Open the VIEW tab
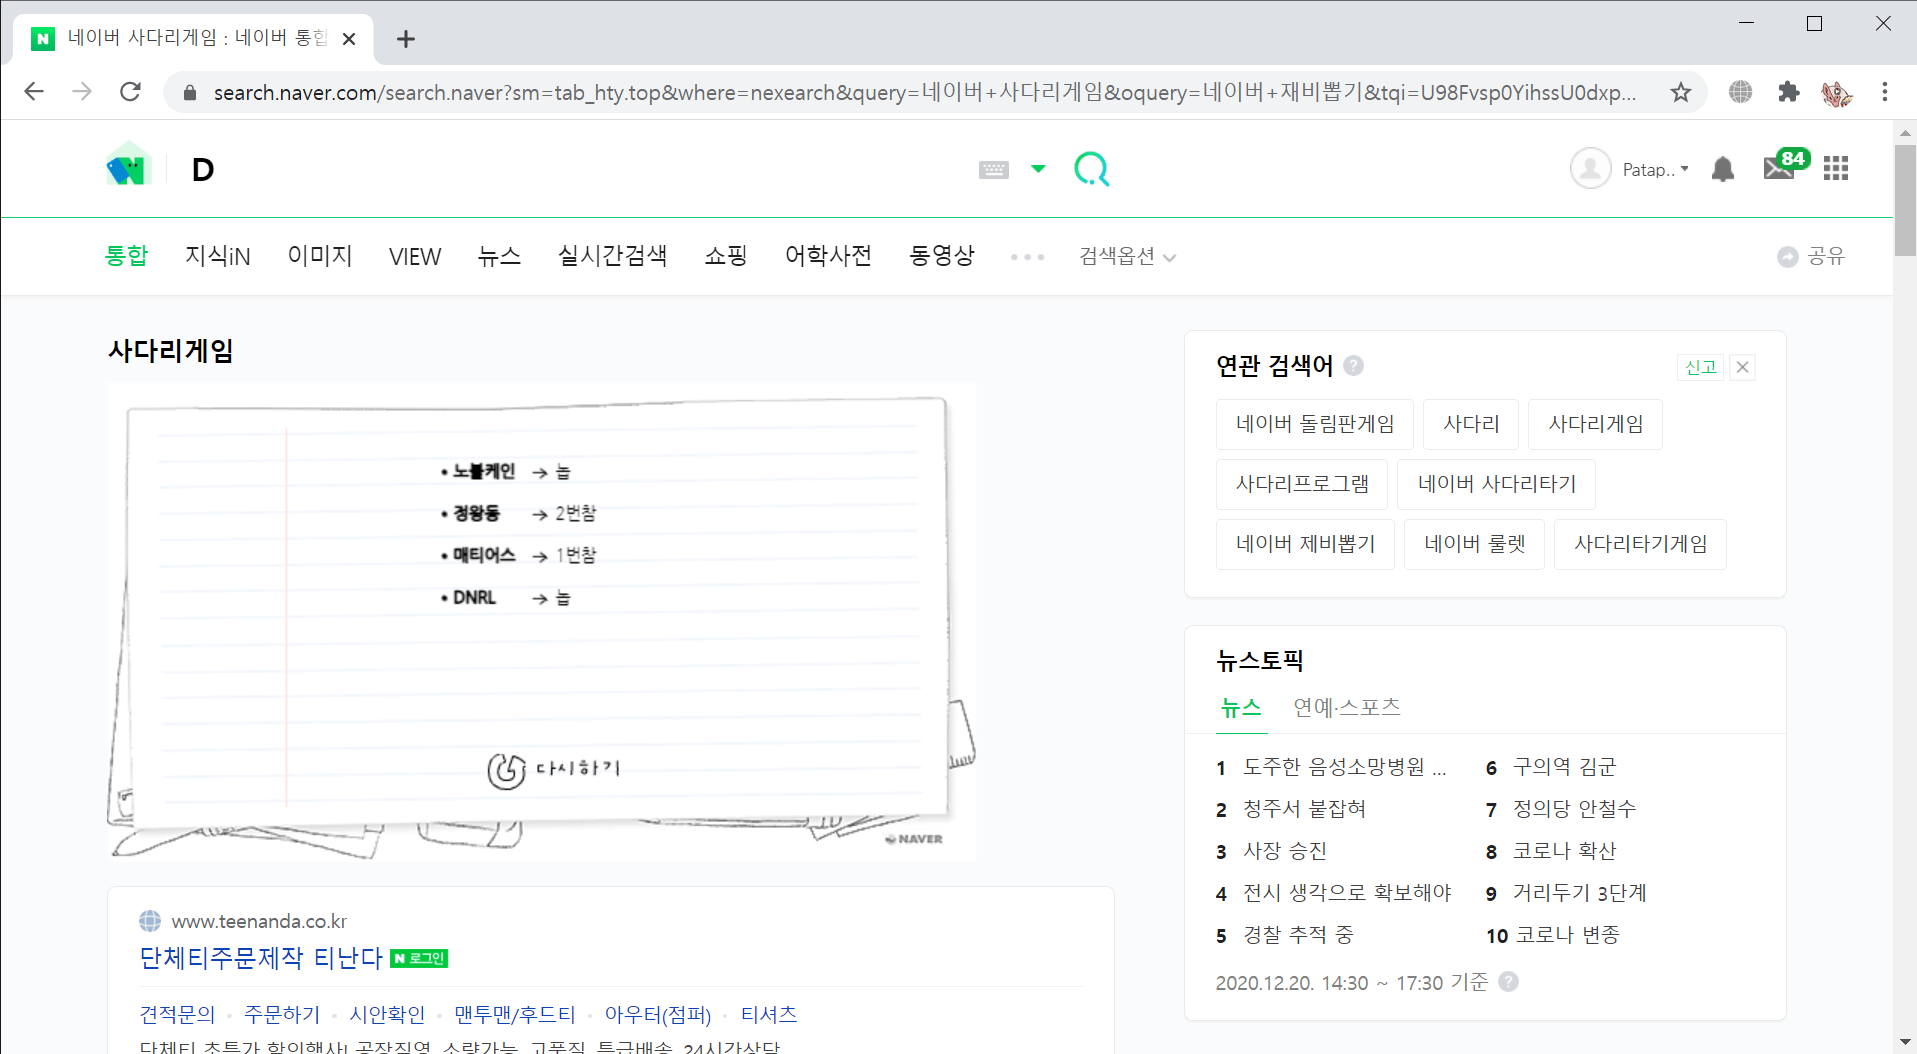 click(x=415, y=257)
